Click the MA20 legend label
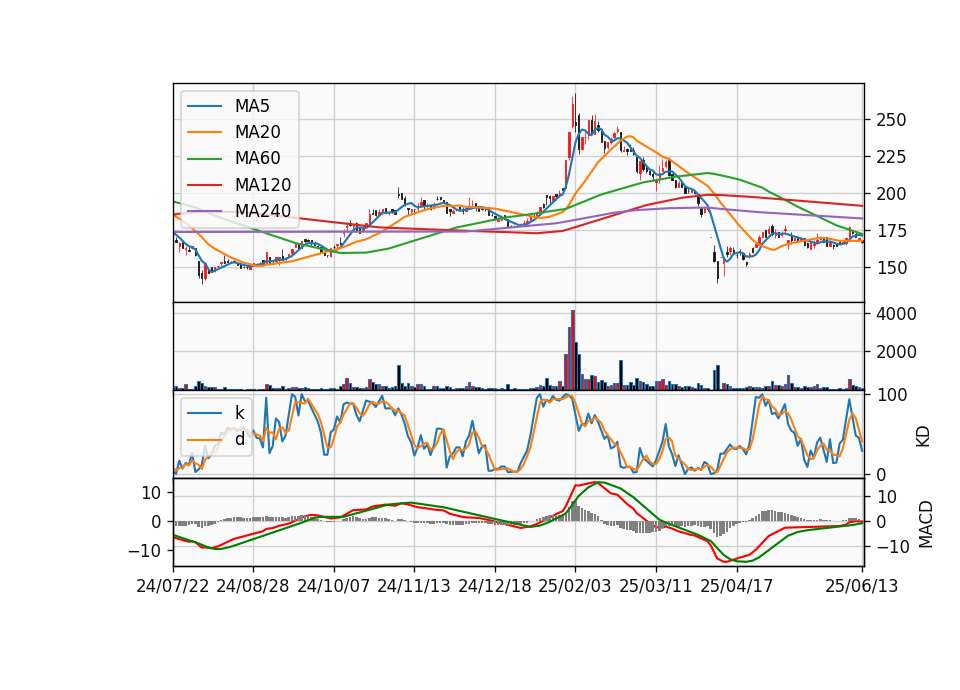The height and width of the screenshot is (690, 960). point(257,132)
